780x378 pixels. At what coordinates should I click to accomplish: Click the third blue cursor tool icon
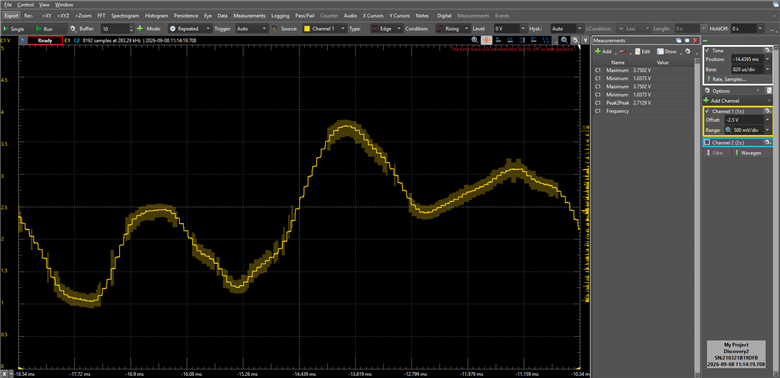[522, 40]
